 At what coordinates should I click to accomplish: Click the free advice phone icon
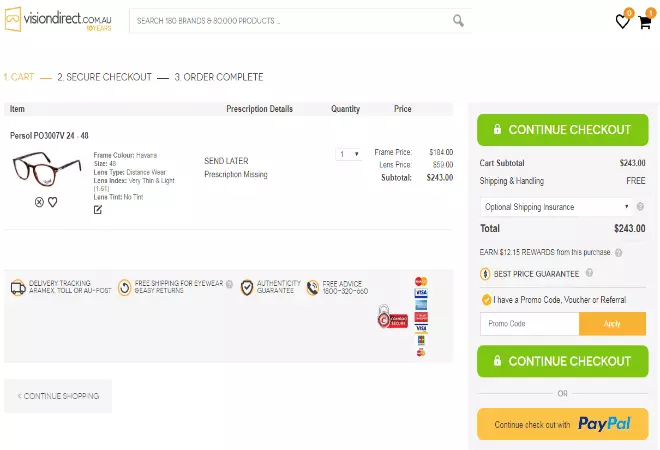(x=313, y=288)
